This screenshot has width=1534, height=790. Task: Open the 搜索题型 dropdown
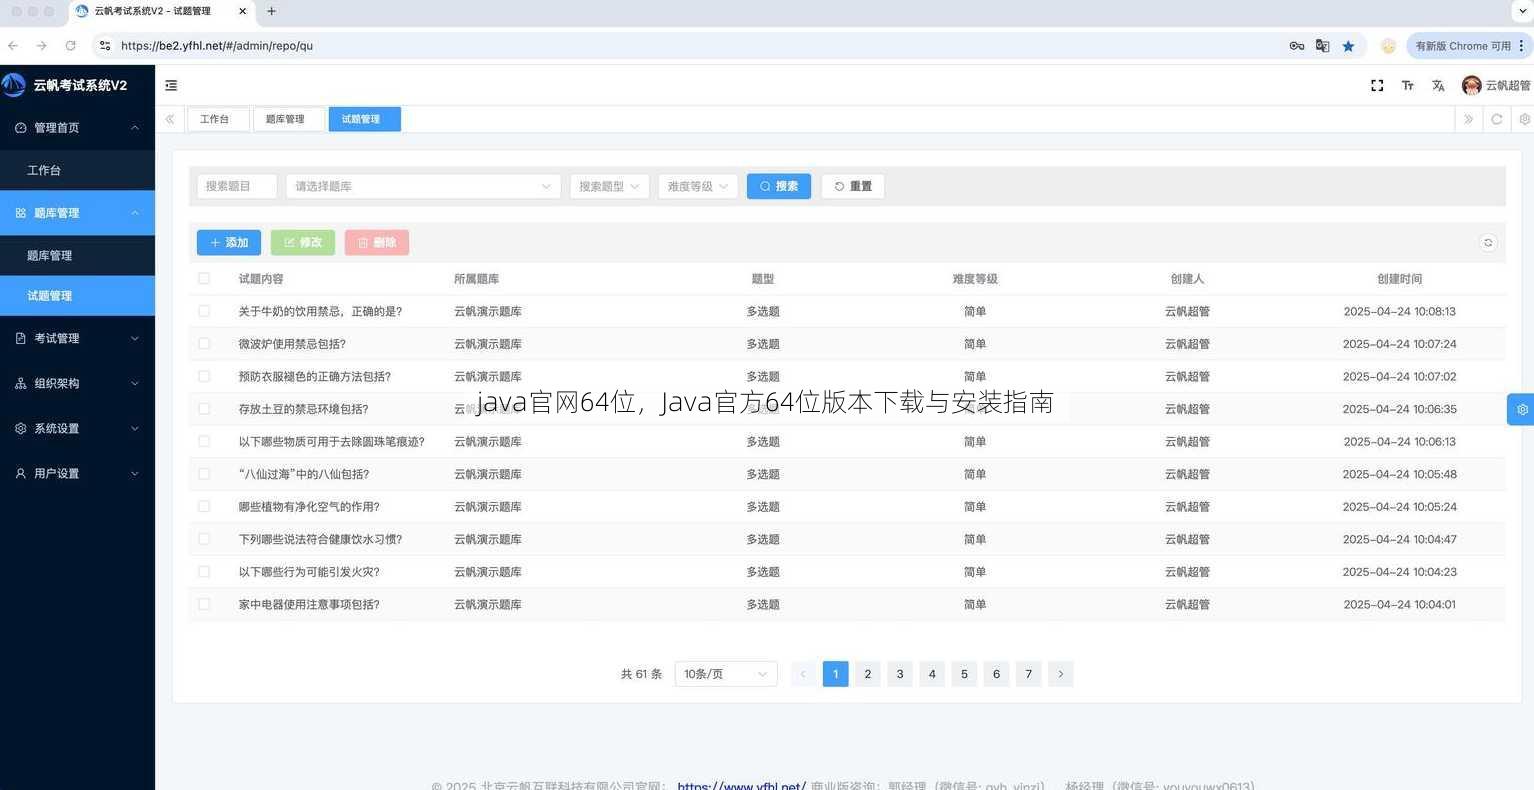609,186
